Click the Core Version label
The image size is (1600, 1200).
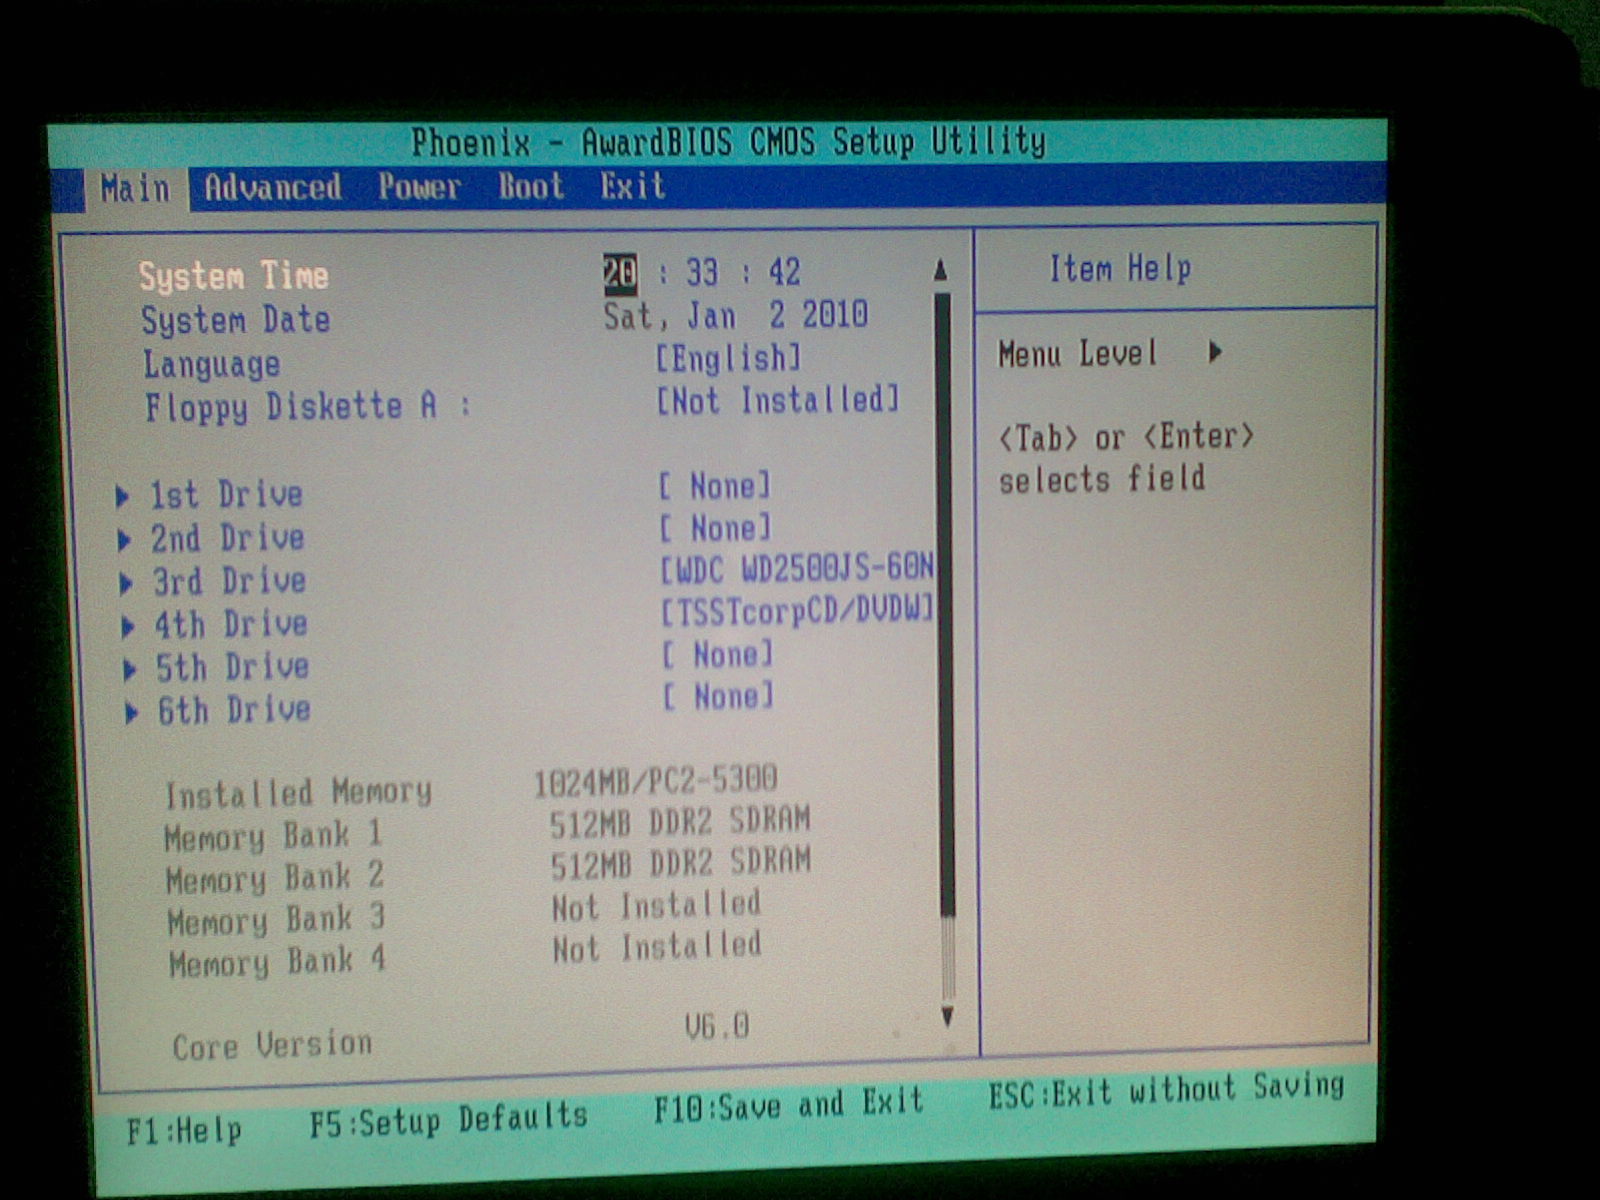click(x=272, y=1045)
